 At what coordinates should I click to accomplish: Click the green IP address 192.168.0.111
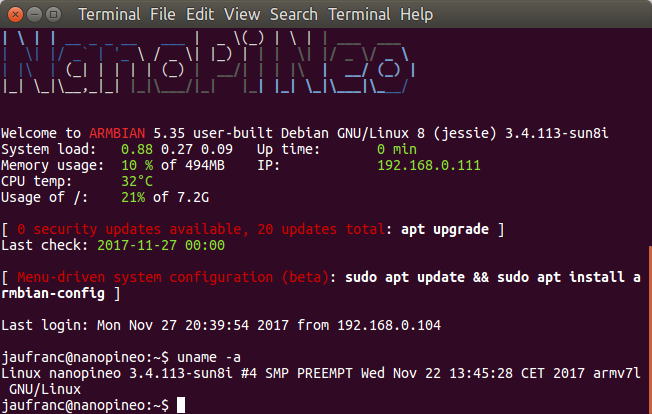429,165
